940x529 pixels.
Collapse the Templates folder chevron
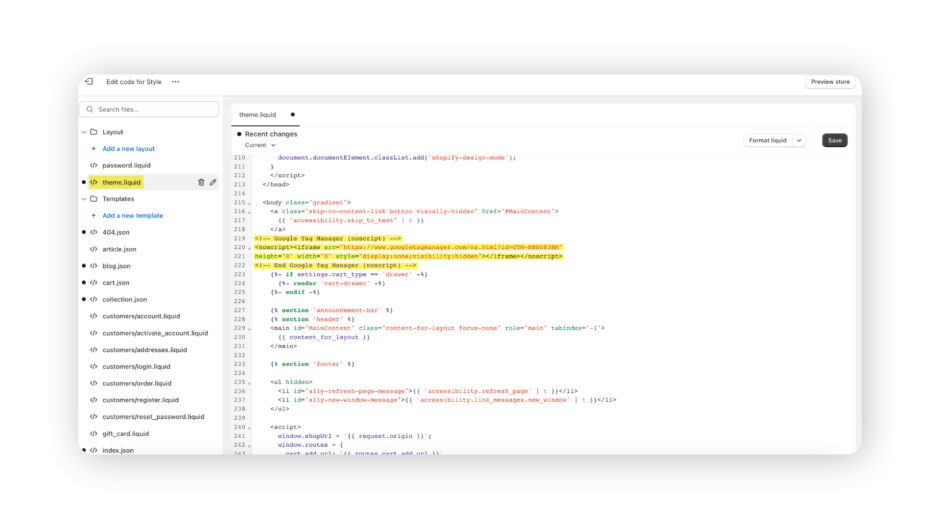[x=84, y=199]
